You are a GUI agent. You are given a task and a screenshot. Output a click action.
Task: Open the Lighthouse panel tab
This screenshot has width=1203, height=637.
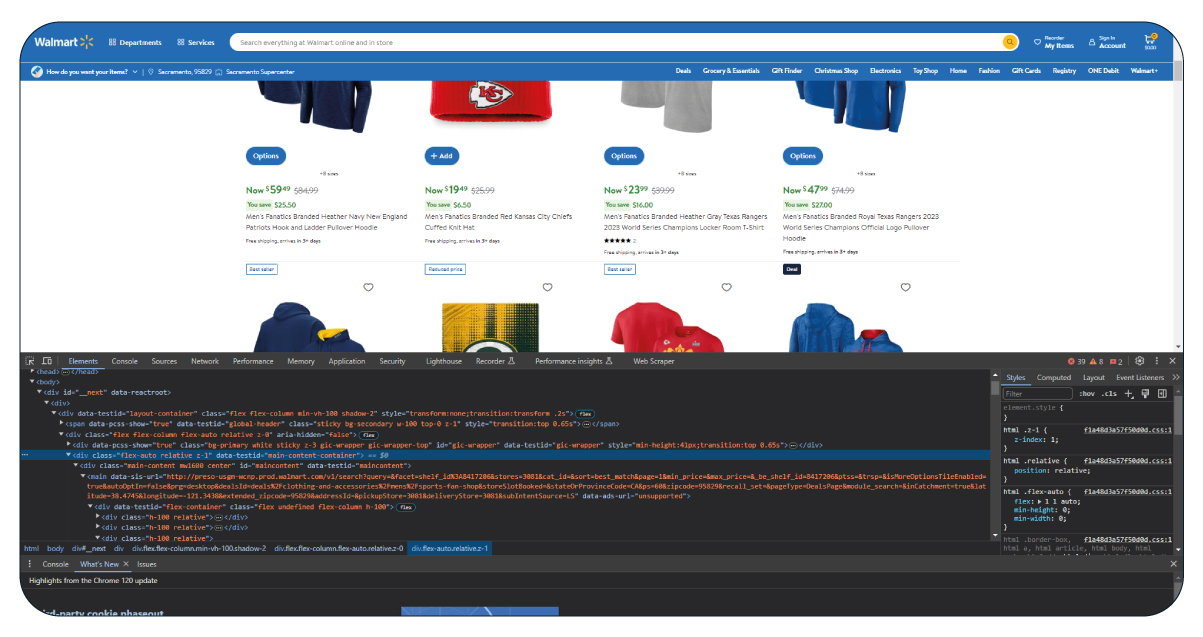pos(444,361)
